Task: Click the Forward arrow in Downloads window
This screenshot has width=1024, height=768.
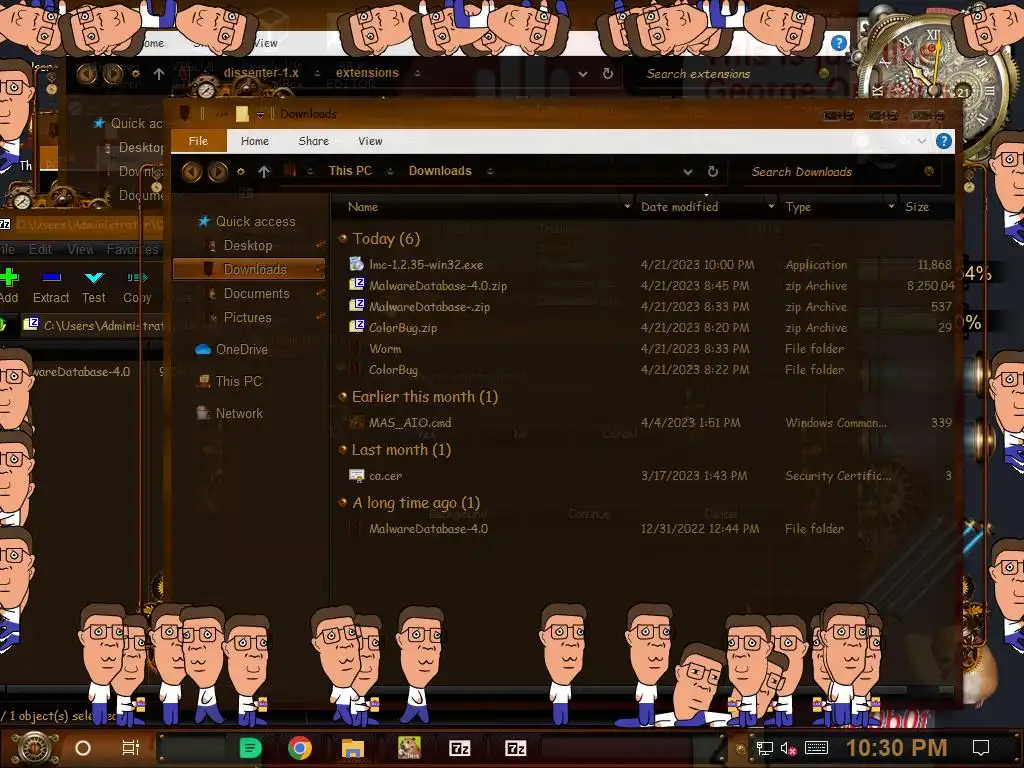Action: click(218, 172)
